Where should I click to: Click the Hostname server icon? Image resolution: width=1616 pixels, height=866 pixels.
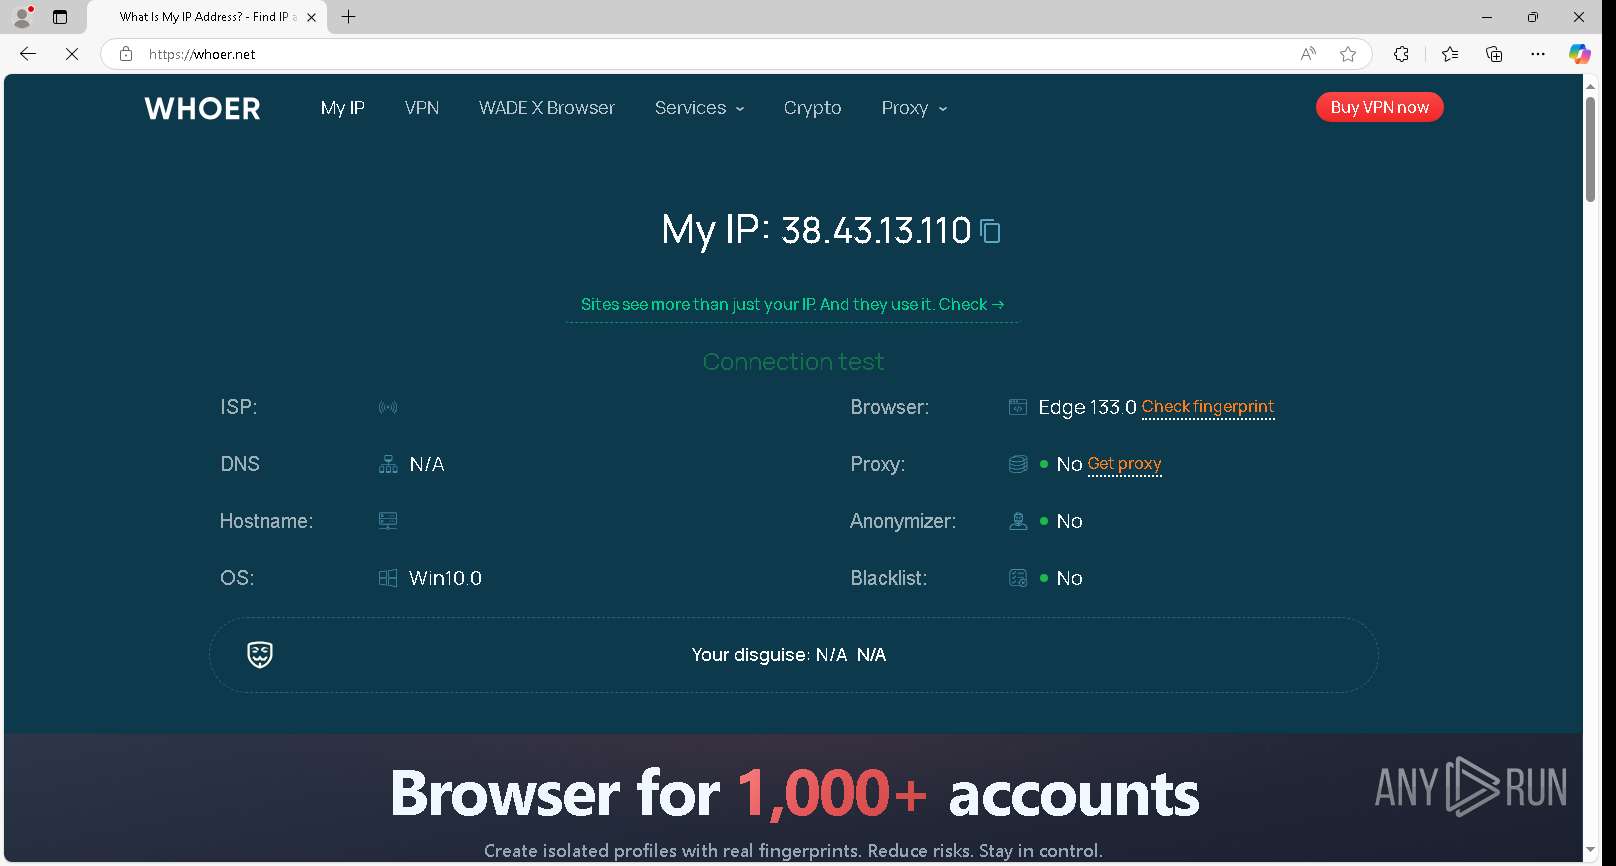(388, 521)
